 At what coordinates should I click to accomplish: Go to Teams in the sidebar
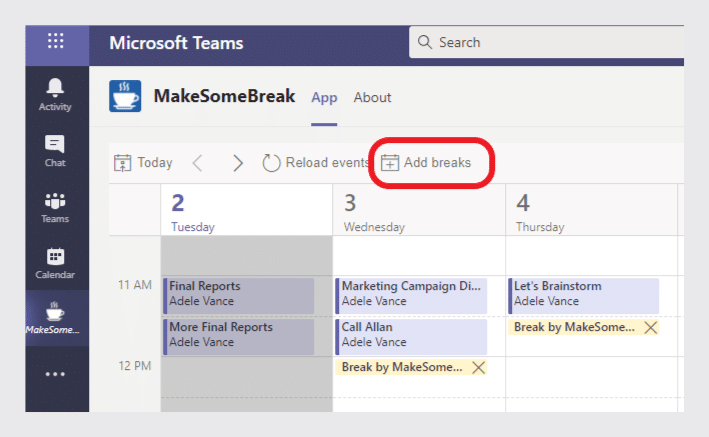tap(55, 207)
